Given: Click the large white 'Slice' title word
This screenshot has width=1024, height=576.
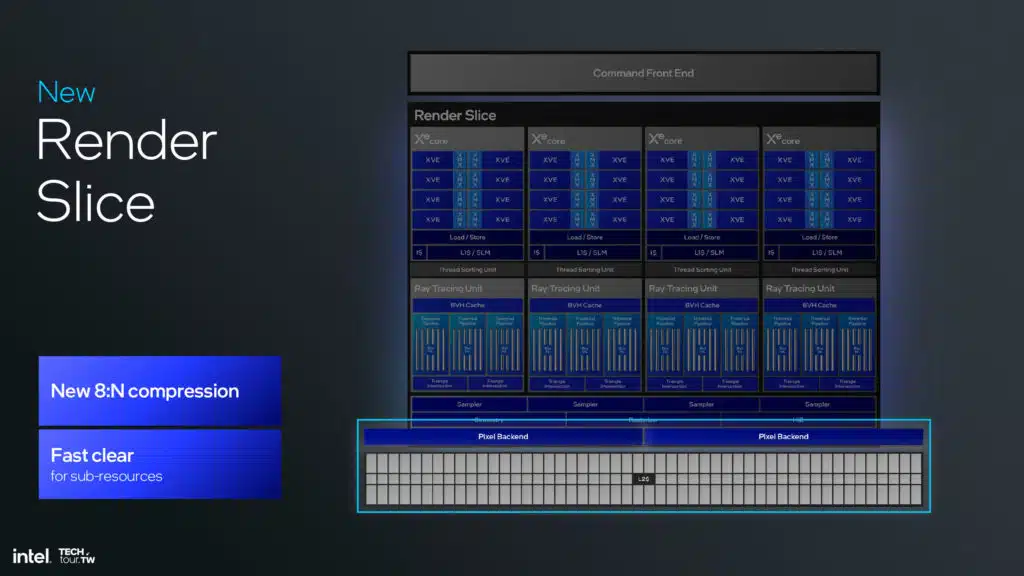Looking at the screenshot, I should click(x=95, y=202).
